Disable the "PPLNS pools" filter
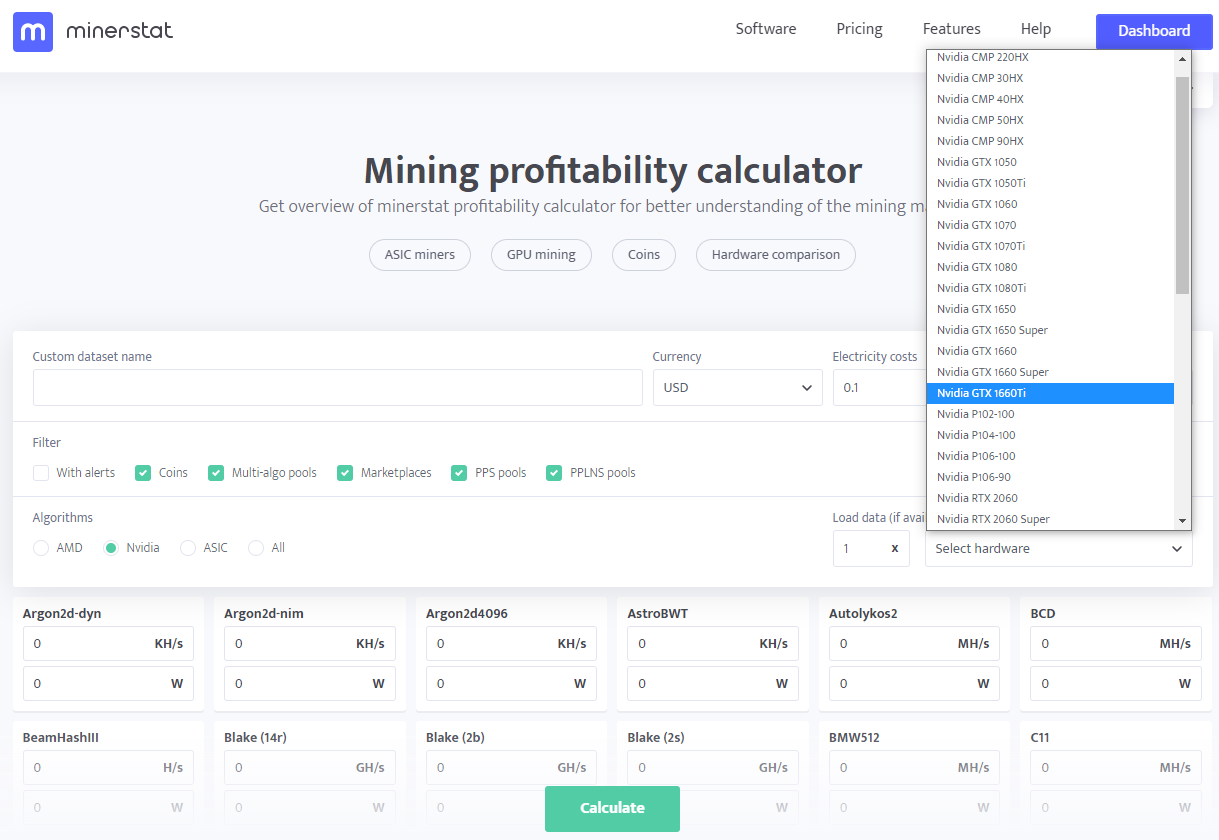This screenshot has width=1219, height=840. tap(554, 472)
